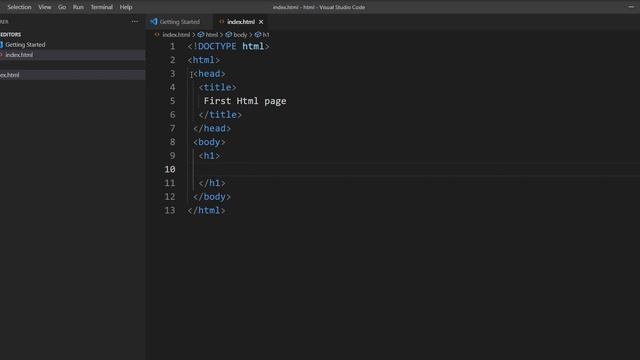Click the opening <h1> tag
640x360 pixels.
click(209, 156)
